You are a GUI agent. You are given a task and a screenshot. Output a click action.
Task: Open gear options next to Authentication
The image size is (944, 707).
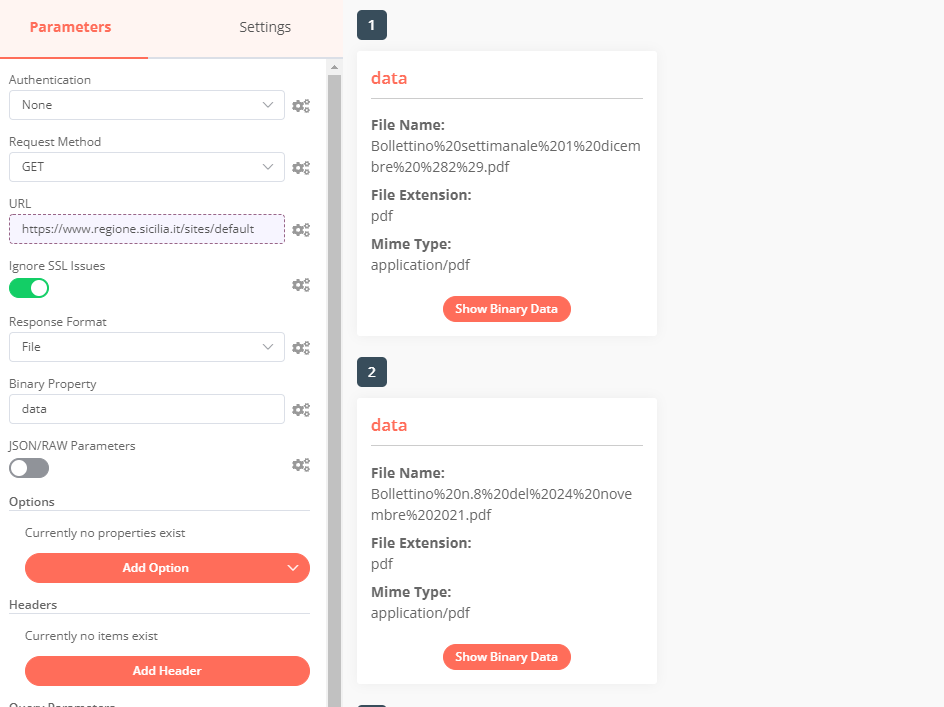[x=300, y=105]
